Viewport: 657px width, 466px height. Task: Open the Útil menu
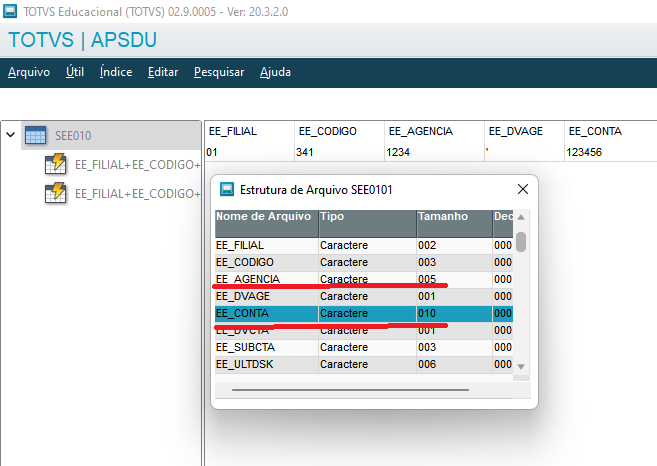click(x=75, y=72)
